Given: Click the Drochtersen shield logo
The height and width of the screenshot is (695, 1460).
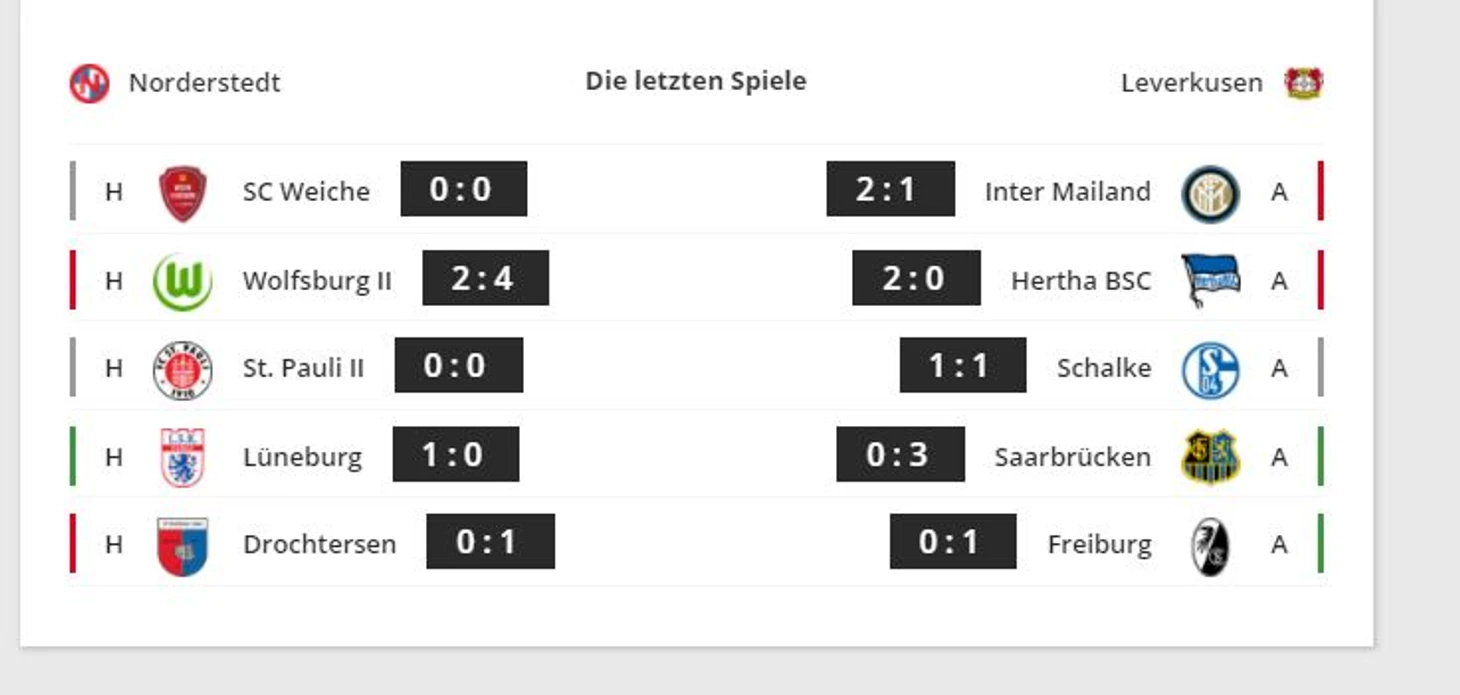Looking at the screenshot, I should click(182, 546).
